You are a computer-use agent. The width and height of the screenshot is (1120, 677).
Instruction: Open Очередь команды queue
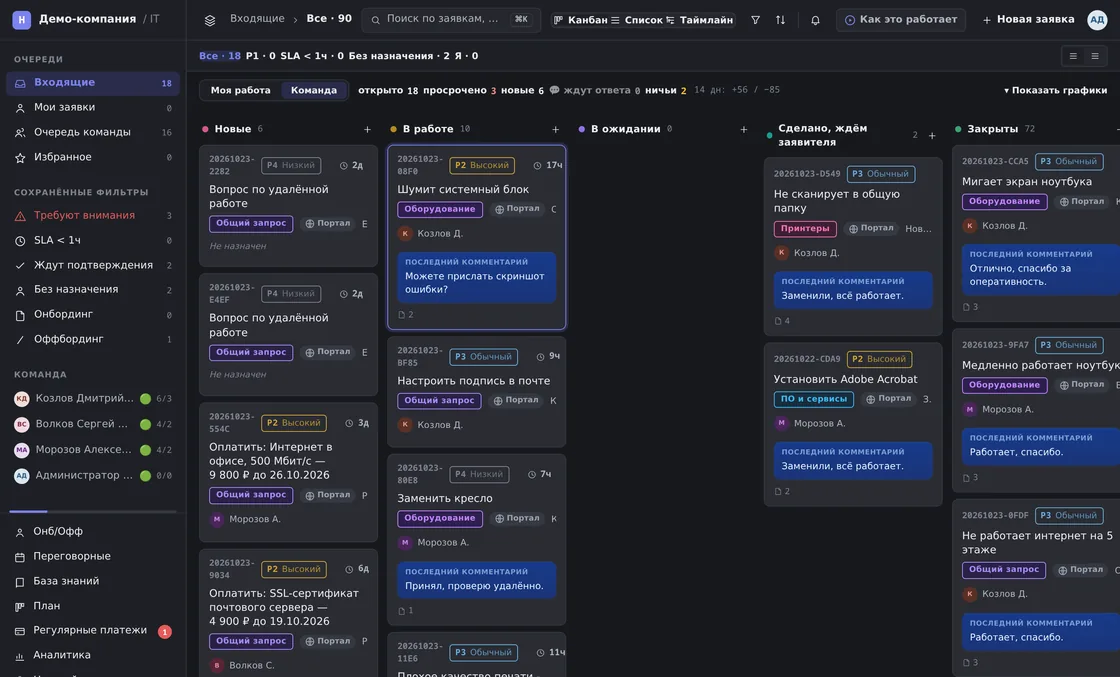(93, 132)
